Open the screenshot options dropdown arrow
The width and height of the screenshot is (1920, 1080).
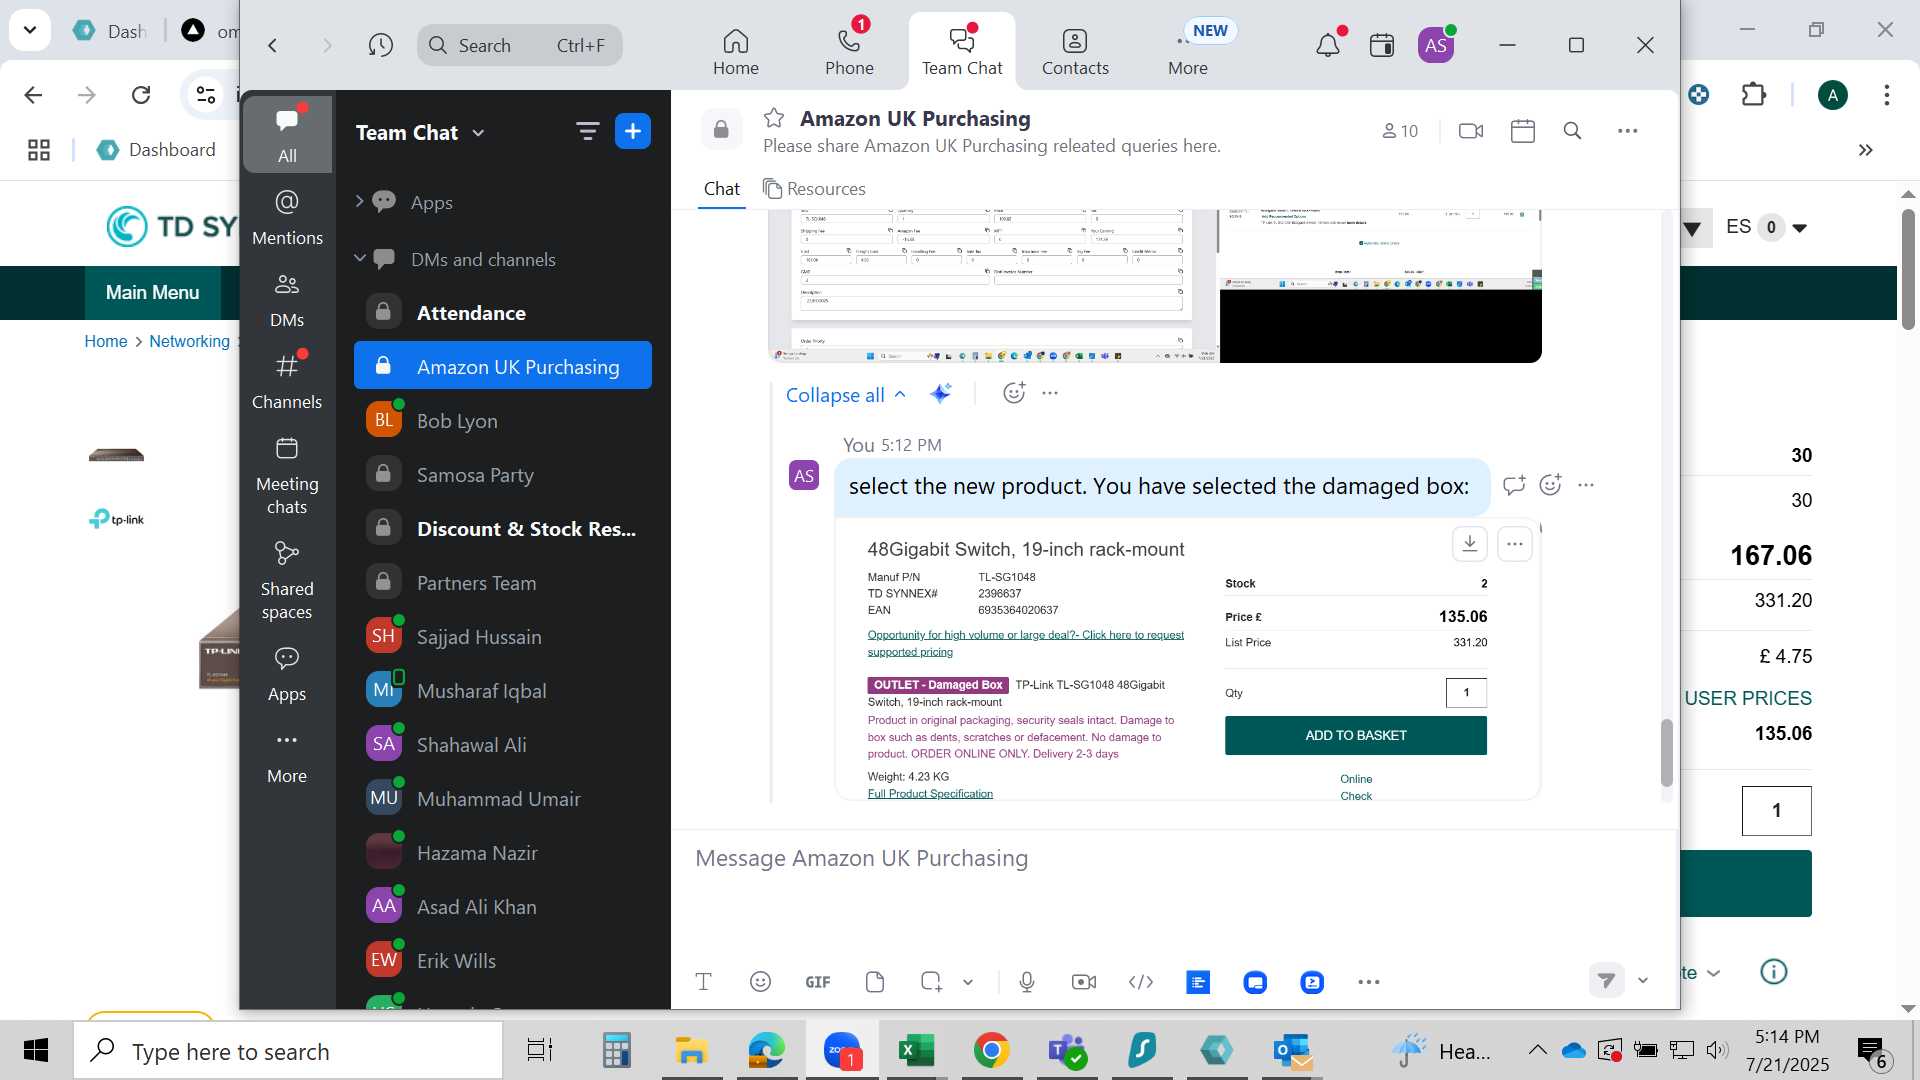point(968,982)
